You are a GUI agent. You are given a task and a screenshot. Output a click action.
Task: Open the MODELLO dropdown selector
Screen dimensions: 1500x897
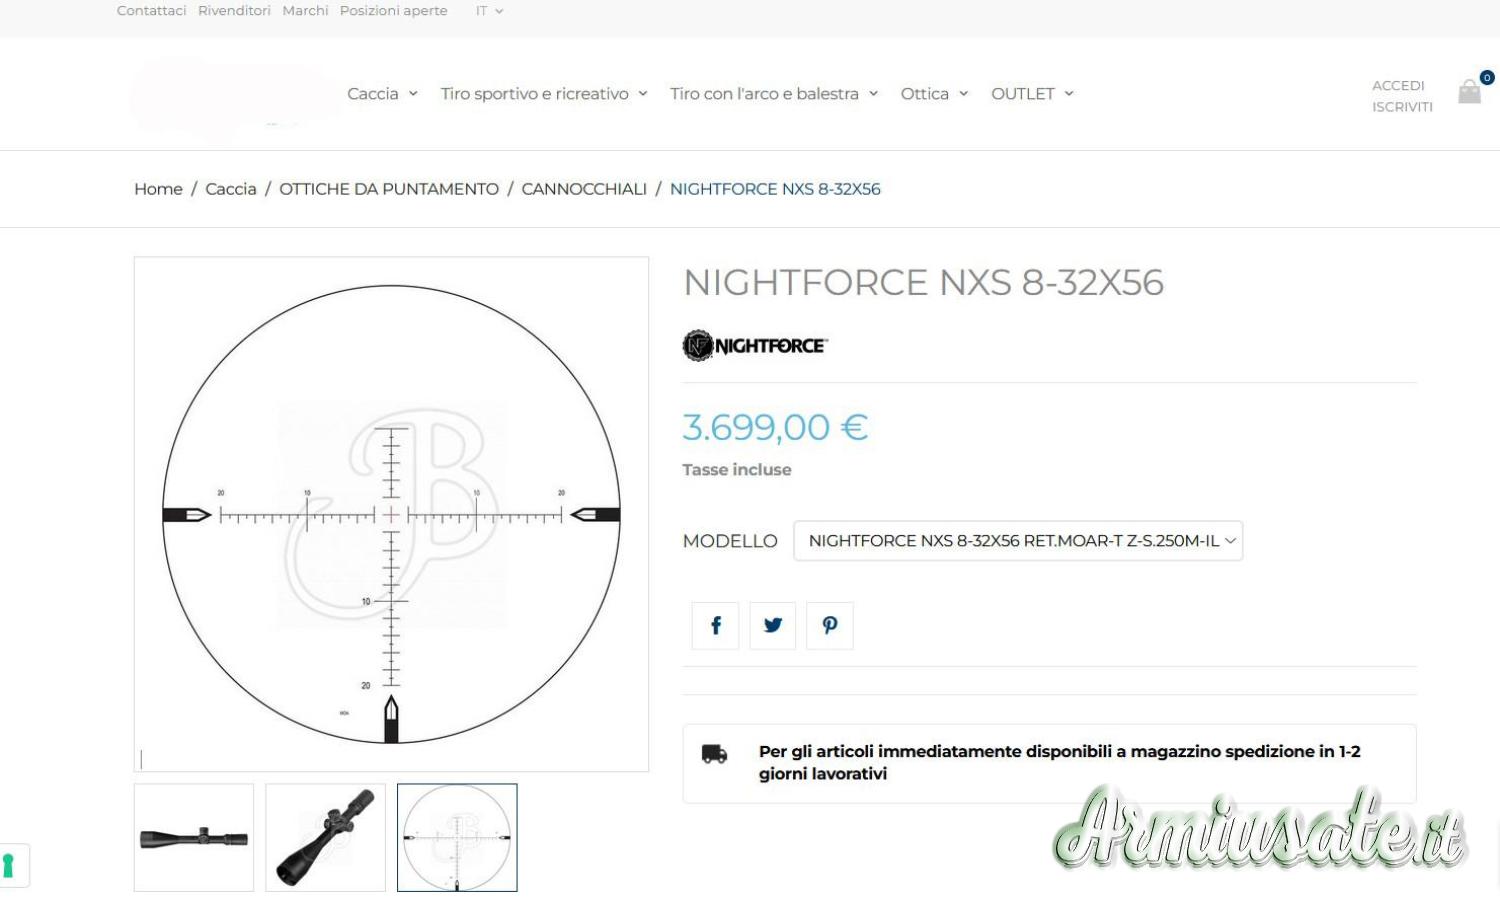click(x=1018, y=541)
